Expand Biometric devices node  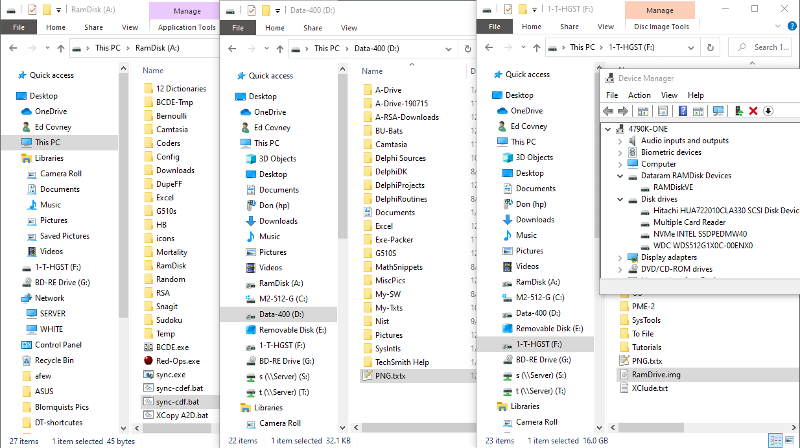pyautogui.click(x=620, y=153)
